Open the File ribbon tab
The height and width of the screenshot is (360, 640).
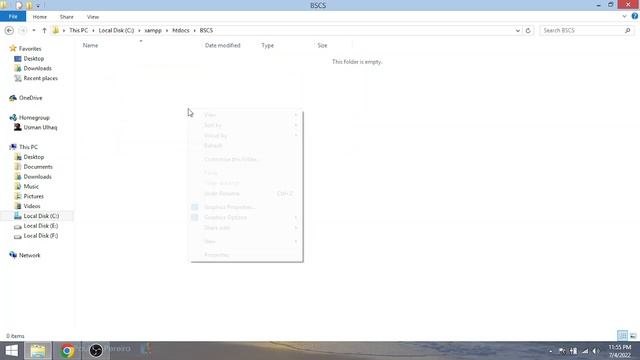[x=13, y=17]
